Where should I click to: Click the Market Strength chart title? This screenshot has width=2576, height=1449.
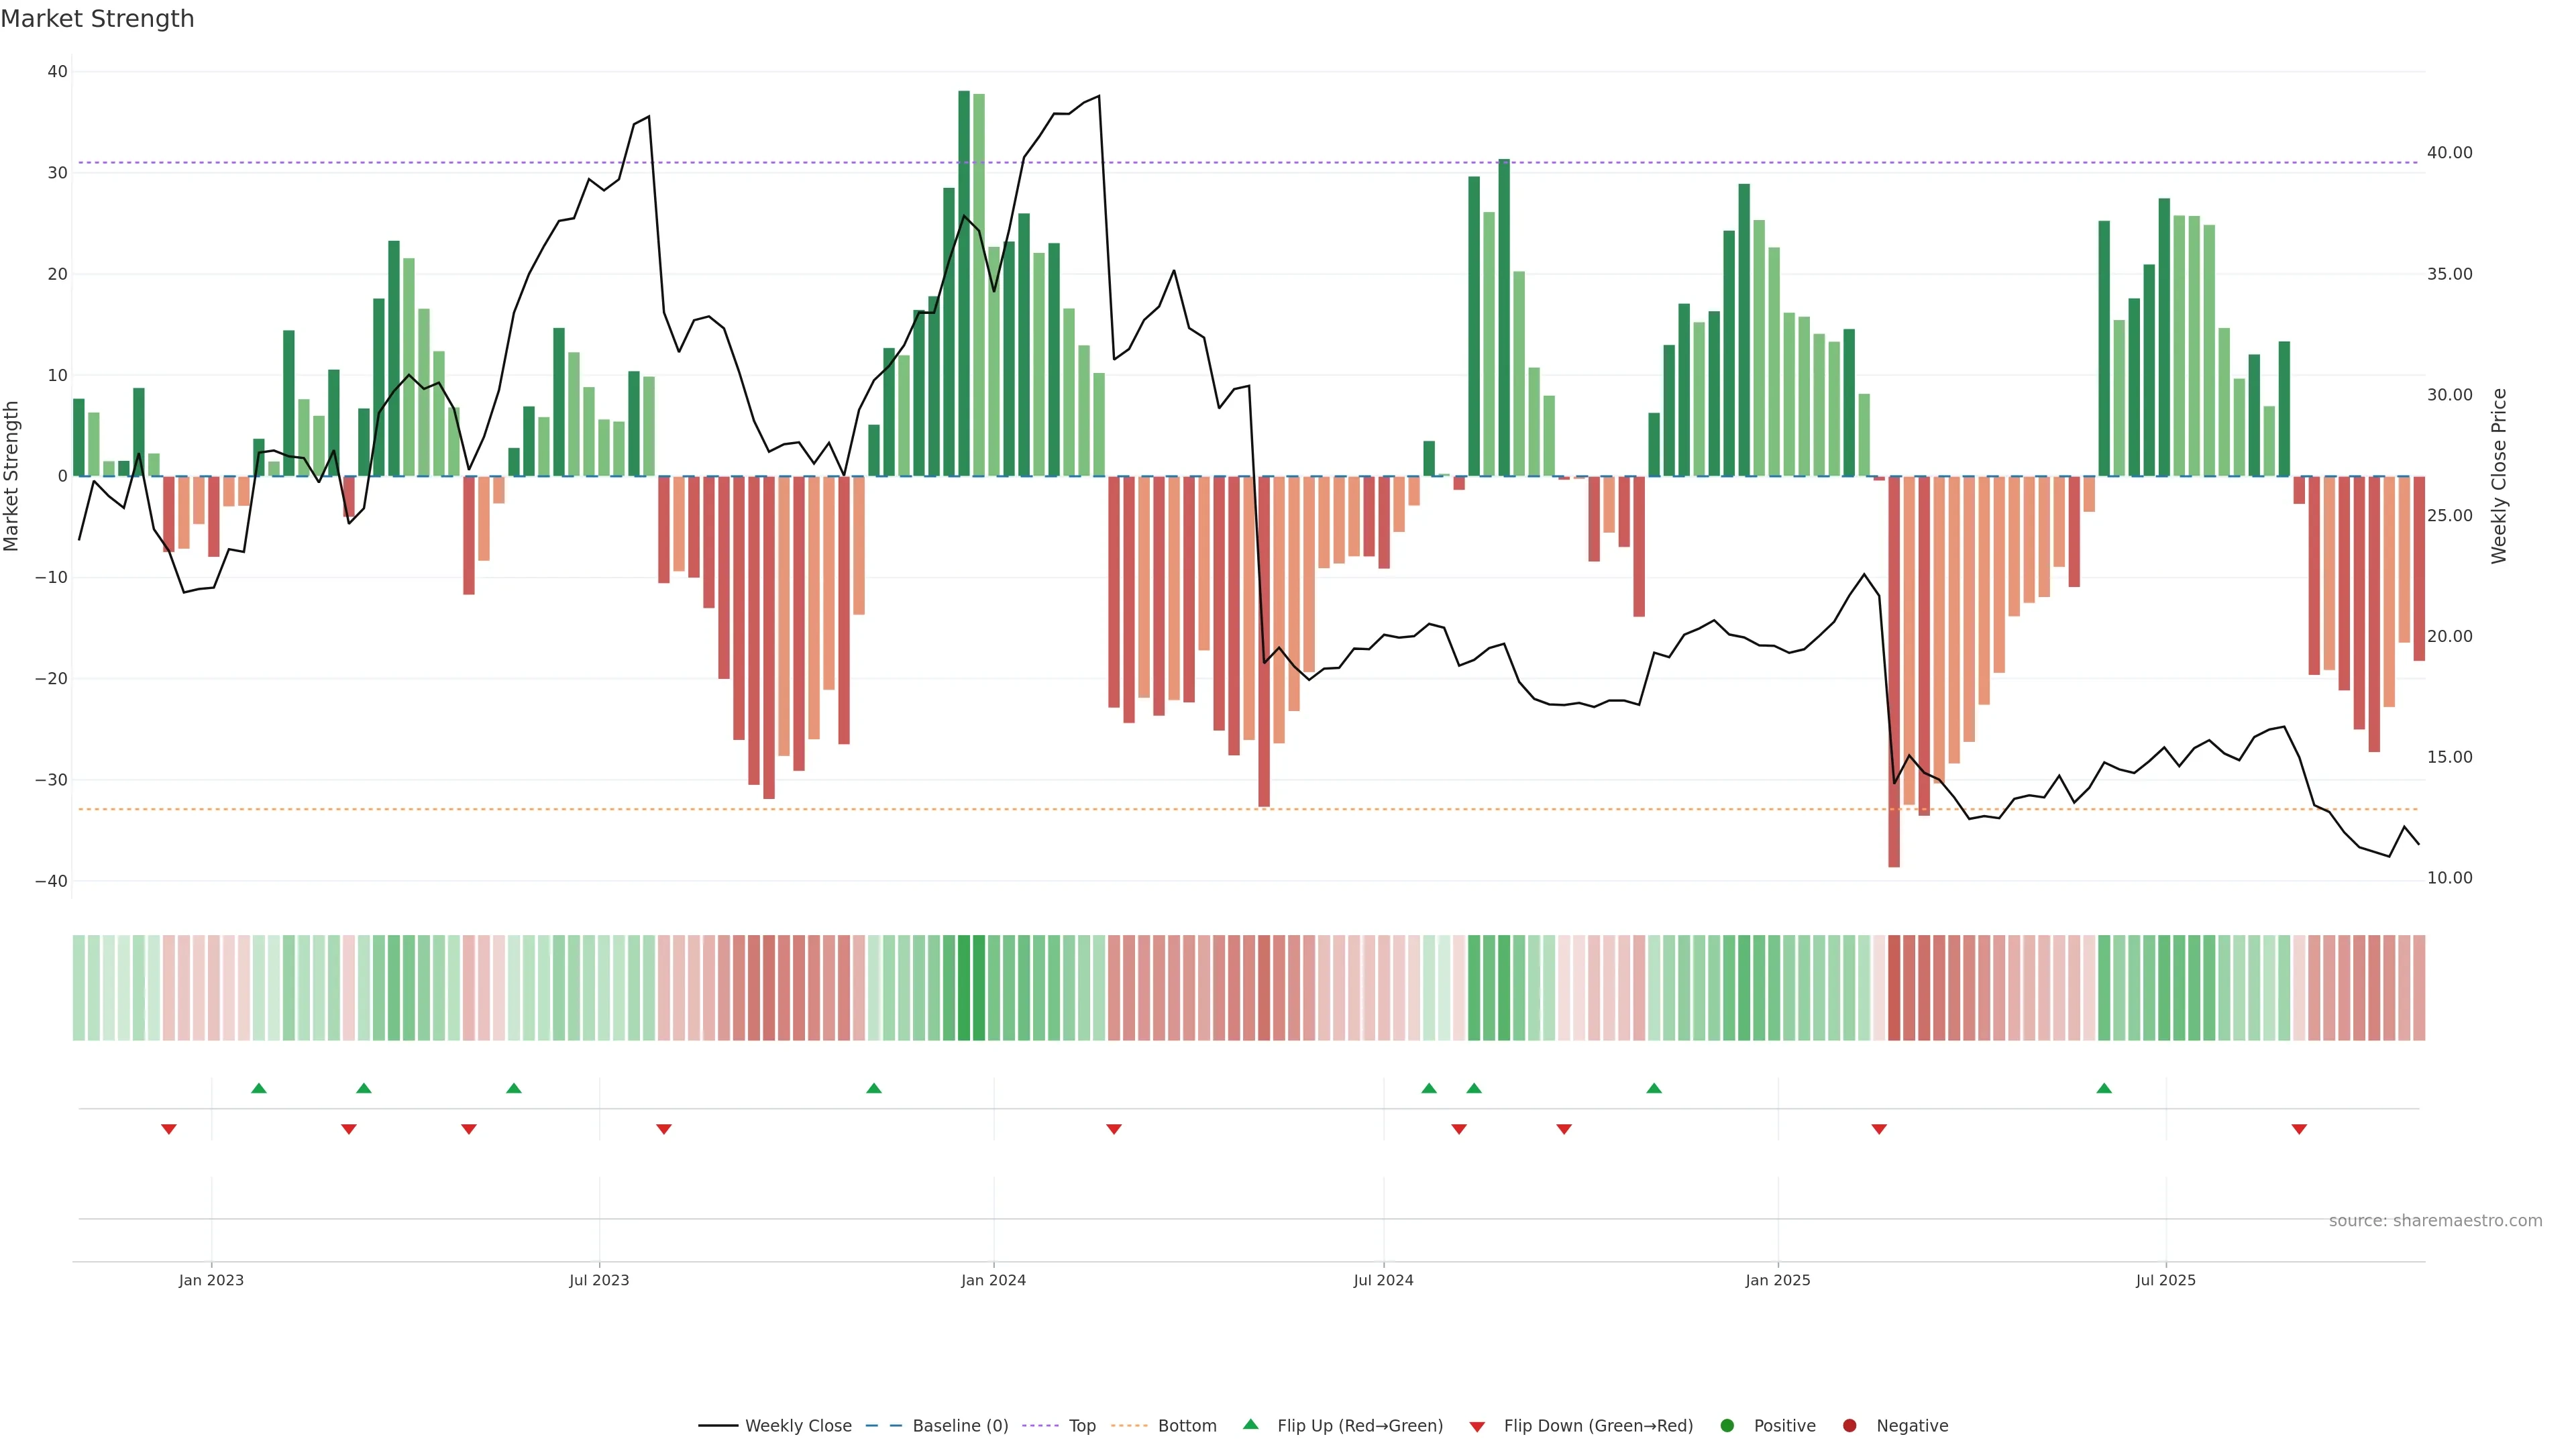[x=97, y=19]
